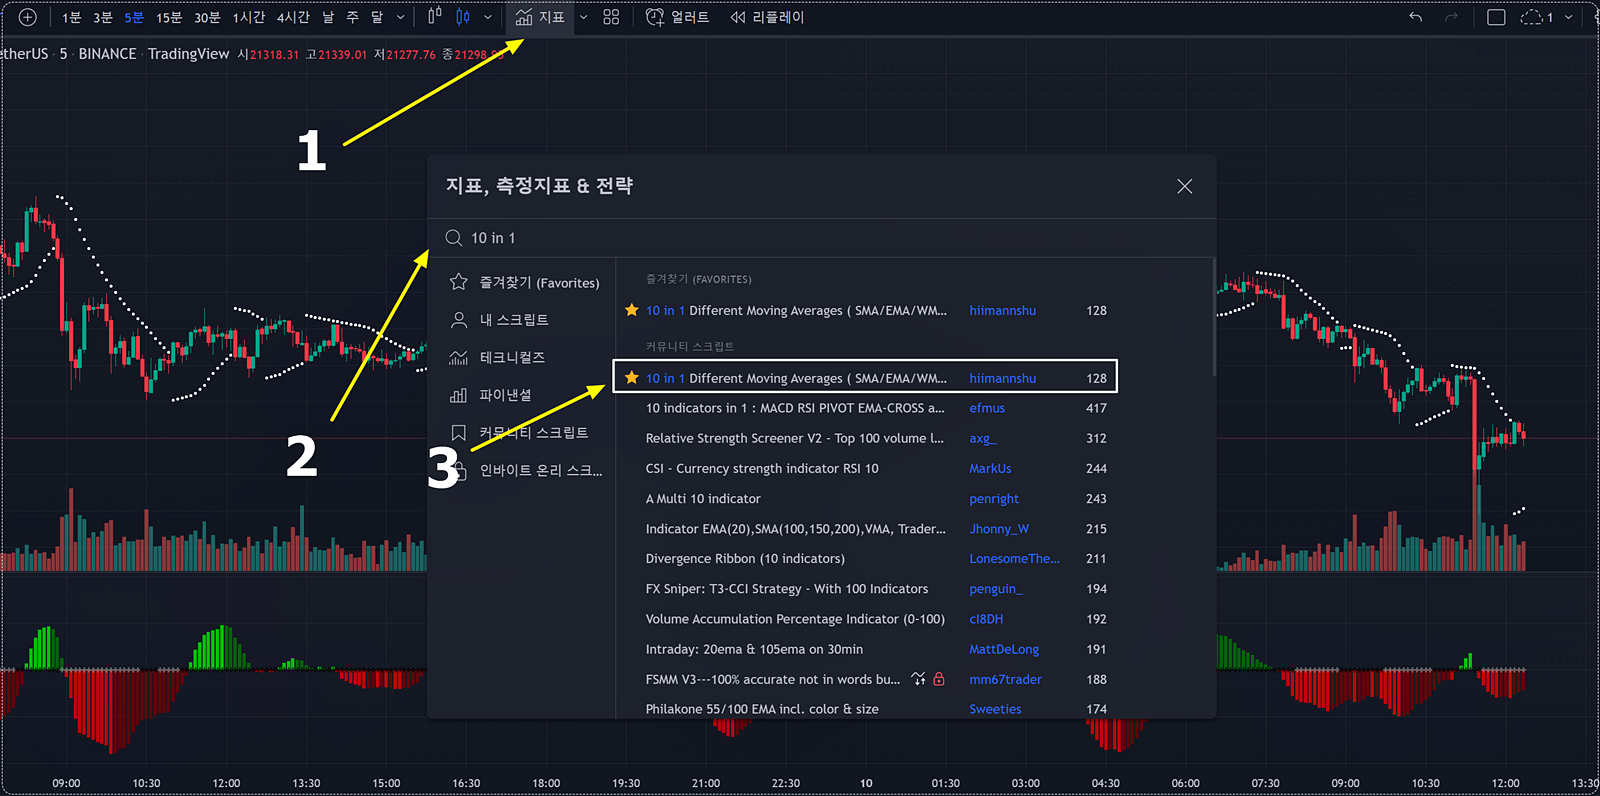Add A Multi 10 indicator script
Viewport: 1600px width, 796px height.
click(x=703, y=498)
